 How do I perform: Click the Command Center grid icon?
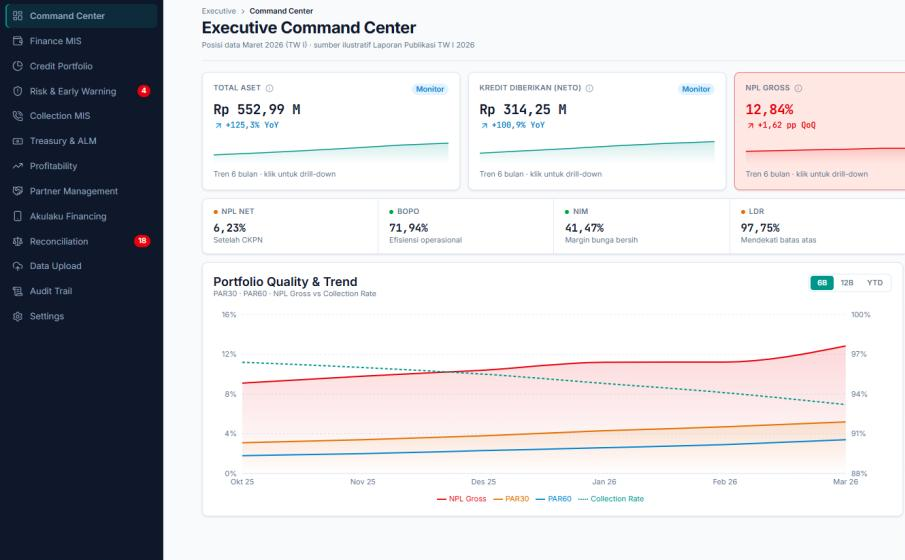click(18, 16)
